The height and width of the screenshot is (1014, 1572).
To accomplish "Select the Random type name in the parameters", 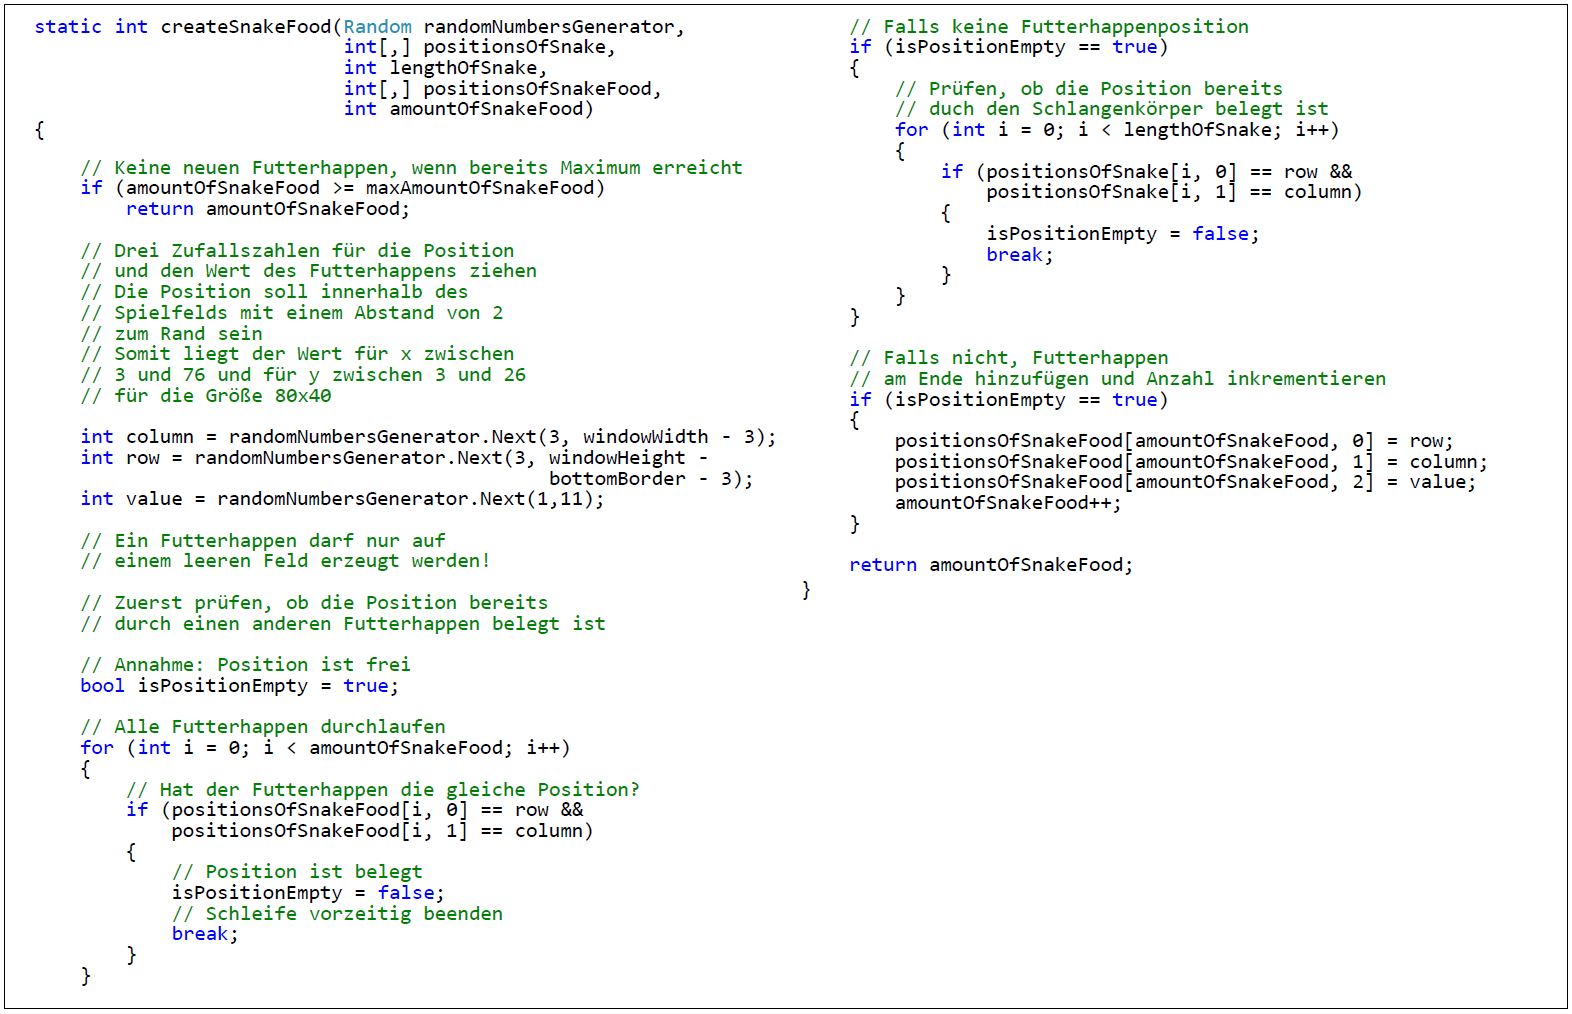I will [377, 27].
